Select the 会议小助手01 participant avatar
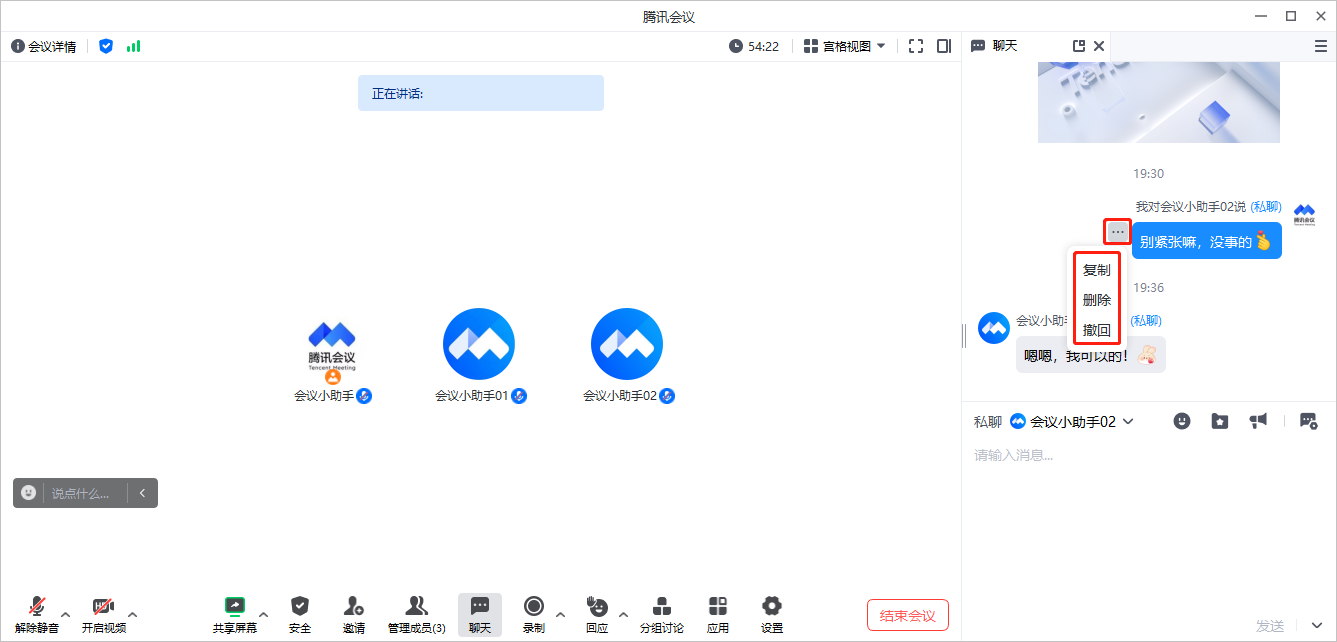The height and width of the screenshot is (642, 1337). pyautogui.click(x=479, y=344)
